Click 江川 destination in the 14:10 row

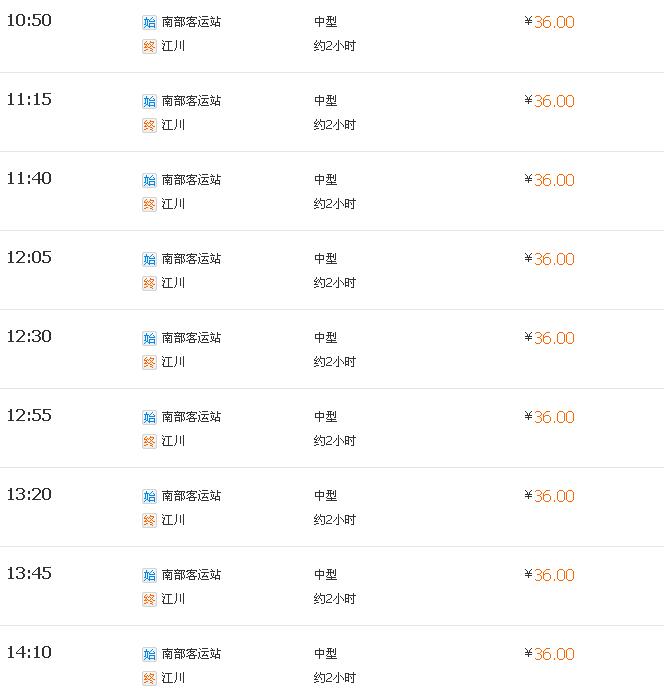[173, 678]
